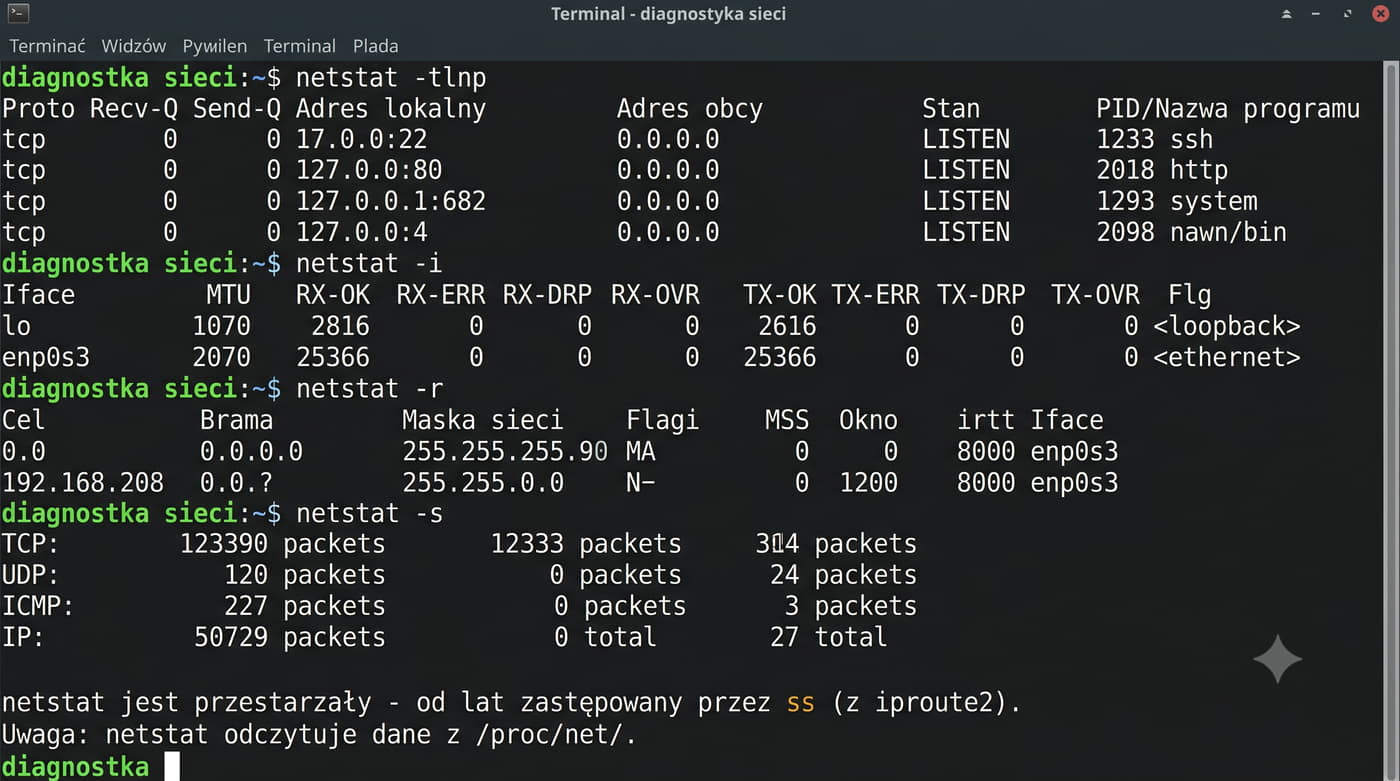Click the cursor block at the prompt
This screenshot has width=1400, height=781.
(x=172, y=767)
